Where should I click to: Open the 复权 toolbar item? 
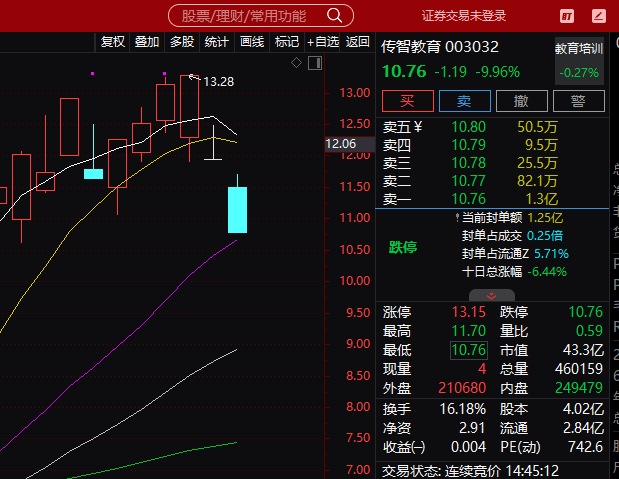[x=113, y=42]
